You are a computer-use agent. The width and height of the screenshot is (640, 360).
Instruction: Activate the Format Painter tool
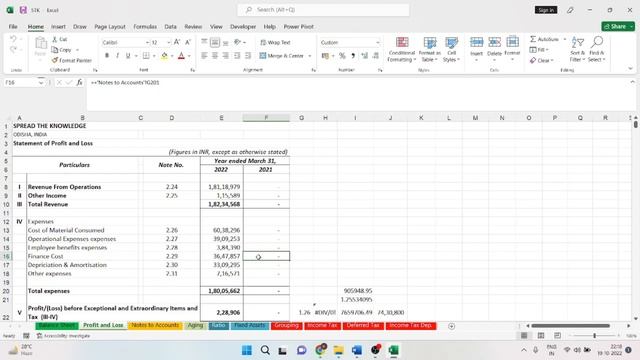pyautogui.click(x=72, y=60)
